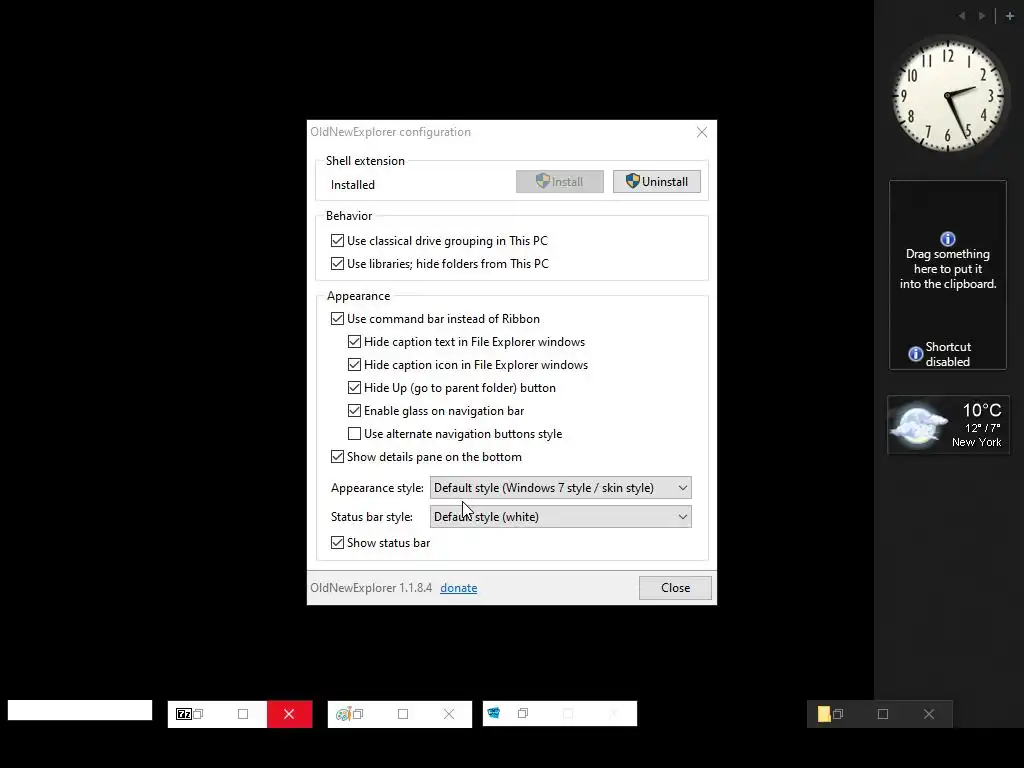
Task: Click the sidebar next page arrow
Action: pos(982,16)
